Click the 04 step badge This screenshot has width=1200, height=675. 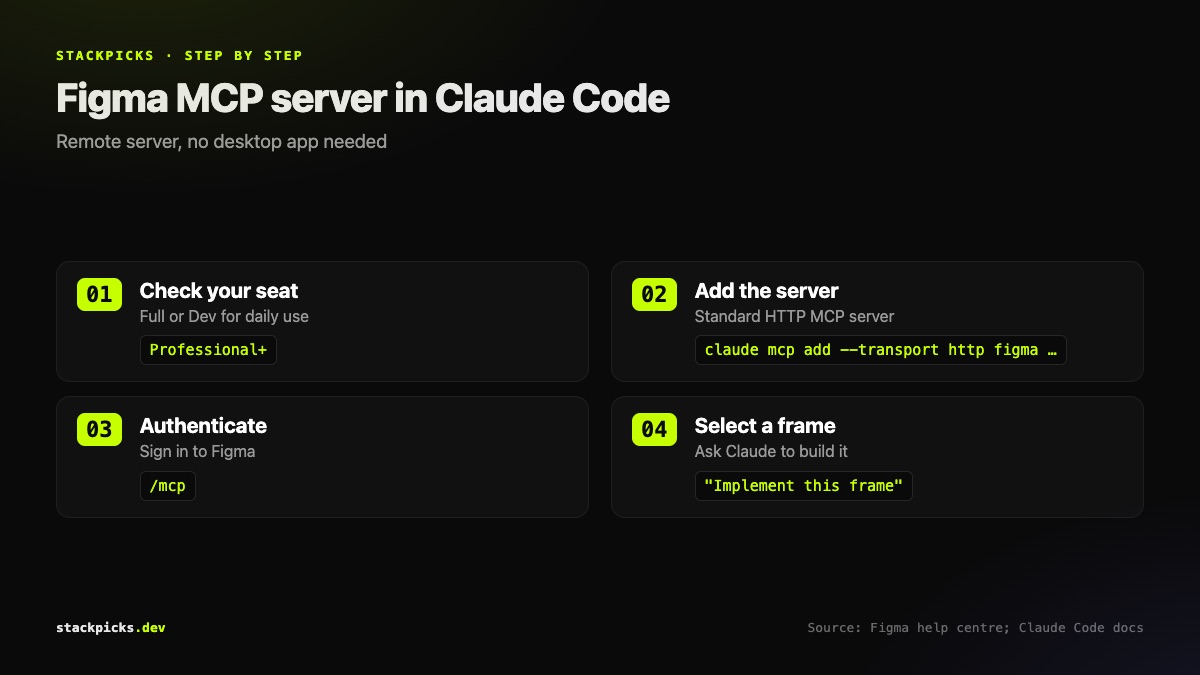(654, 429)
